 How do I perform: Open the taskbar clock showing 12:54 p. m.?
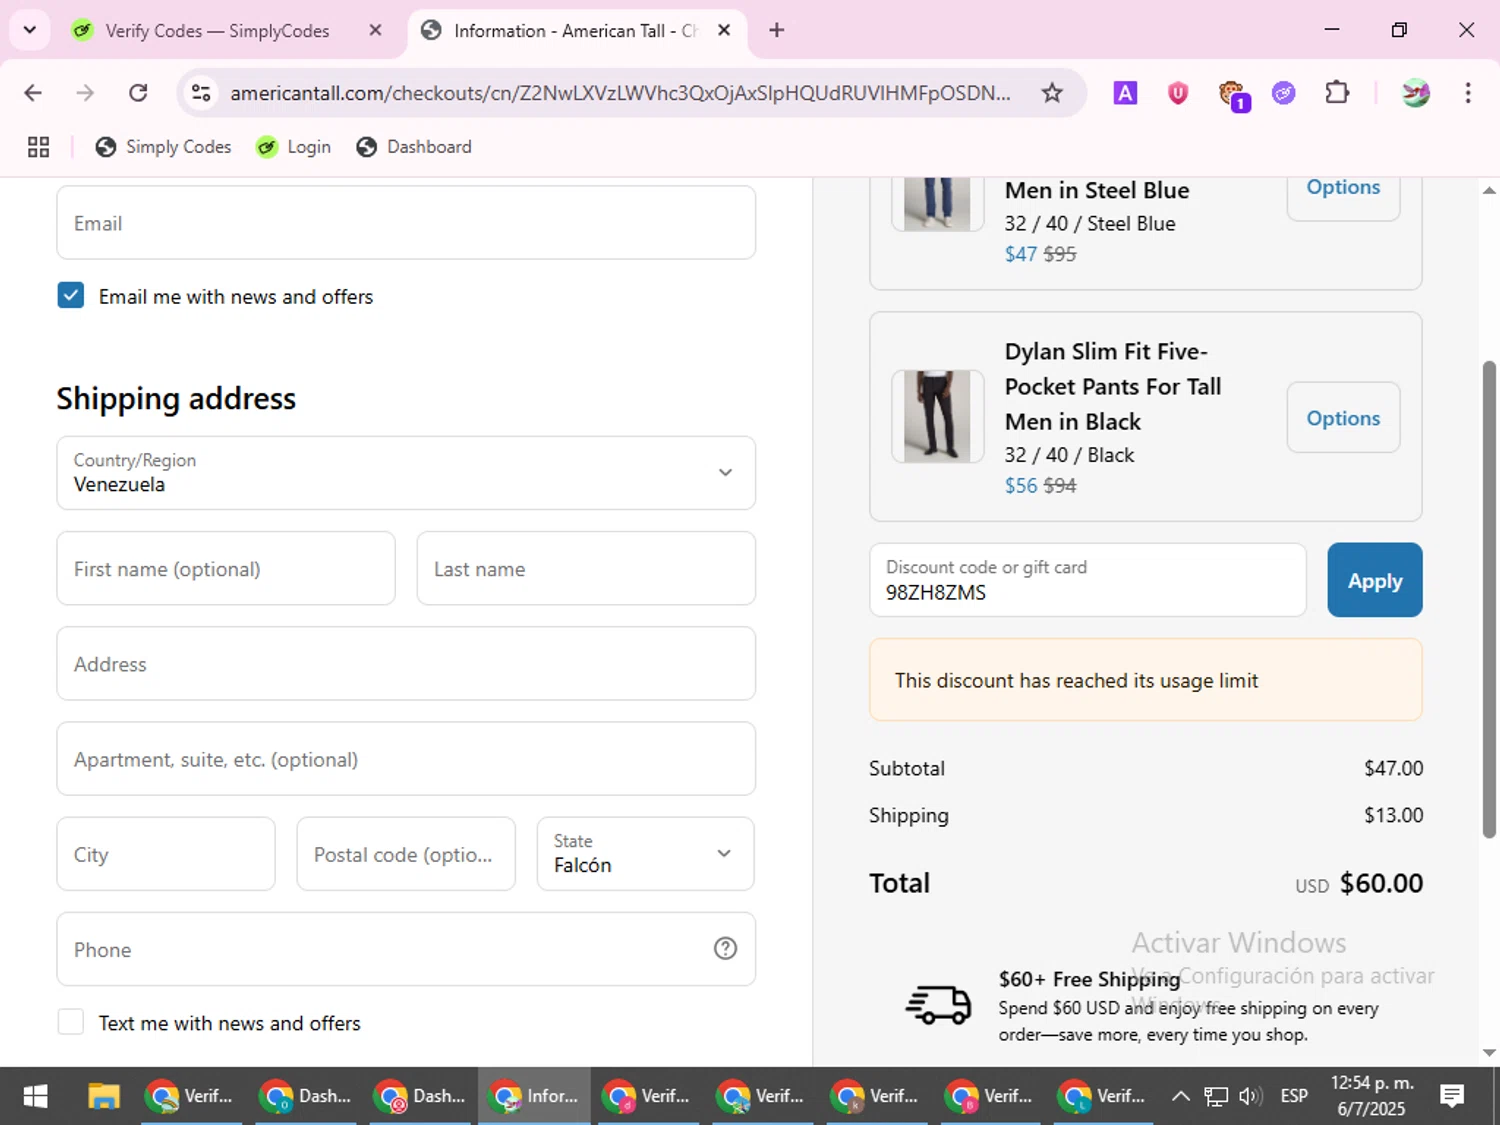[1372, 1096]
